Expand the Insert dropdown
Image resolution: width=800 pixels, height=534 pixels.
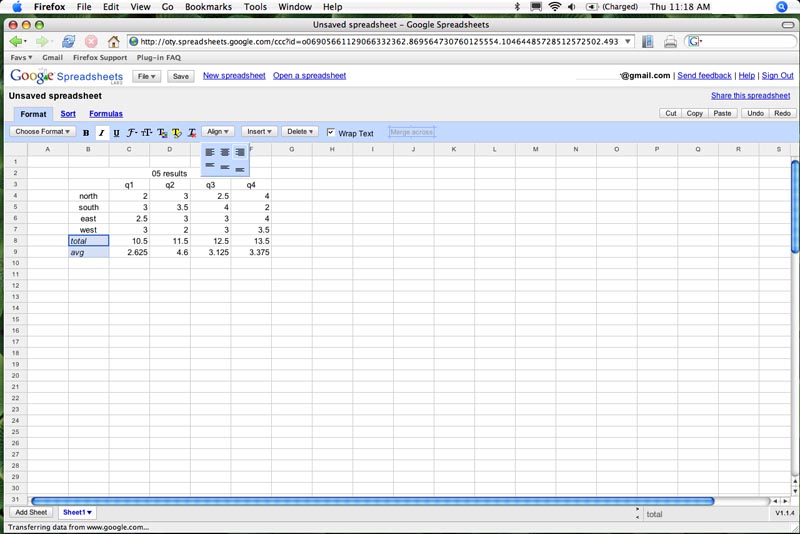pyautogui.click(x=259, y=132)
